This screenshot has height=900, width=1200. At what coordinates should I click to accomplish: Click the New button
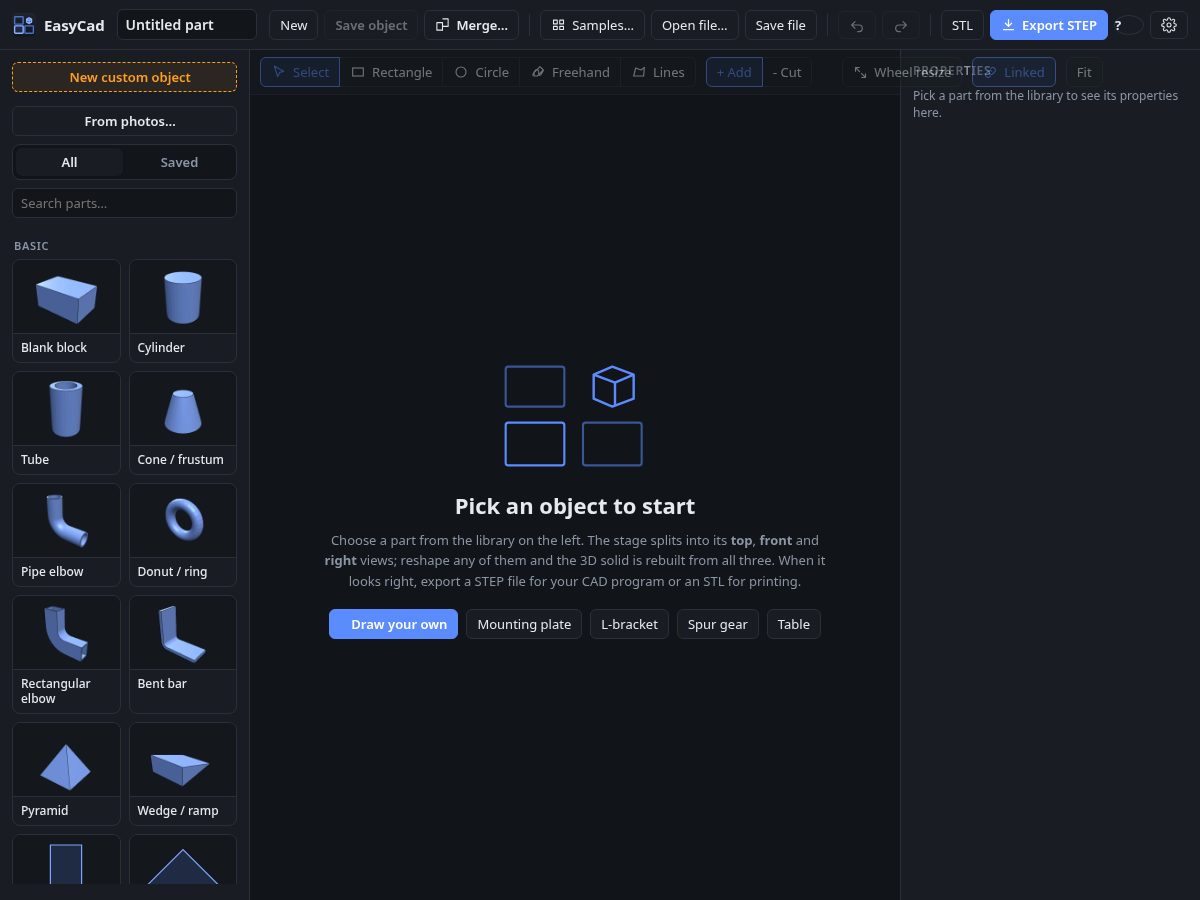tap(293, 25)
